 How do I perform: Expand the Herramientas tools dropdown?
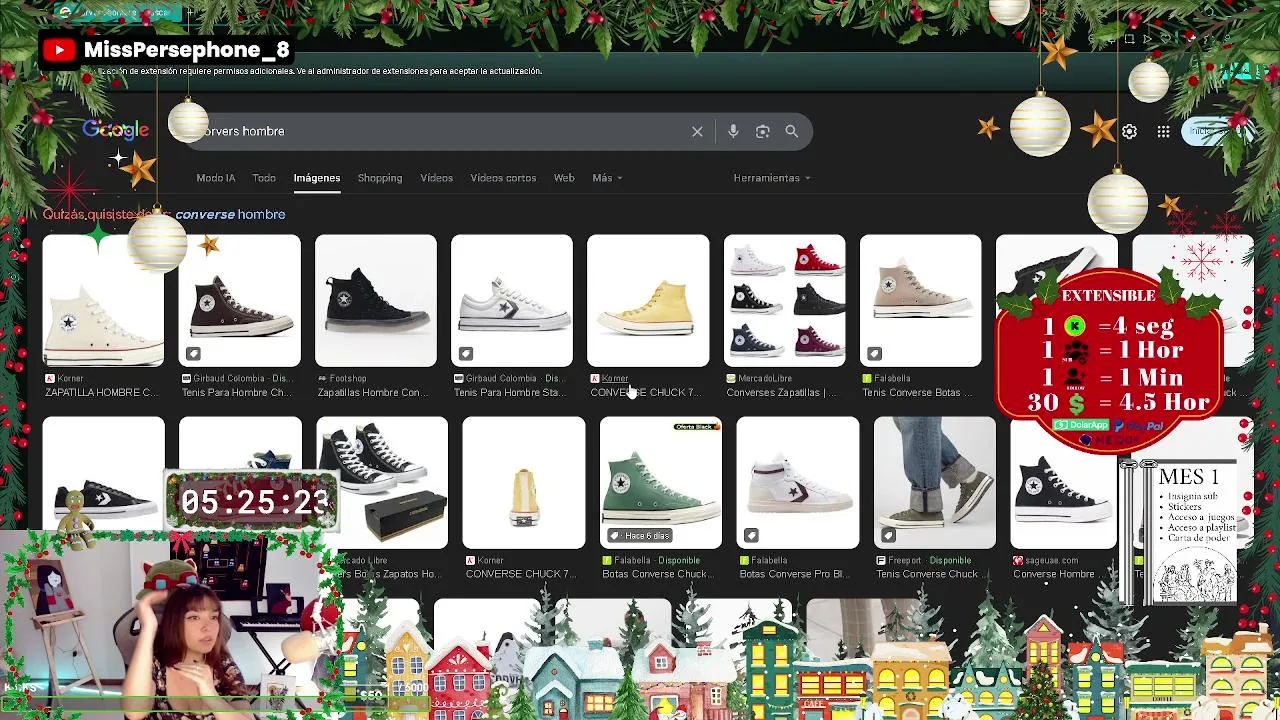(x=772, y=178)
